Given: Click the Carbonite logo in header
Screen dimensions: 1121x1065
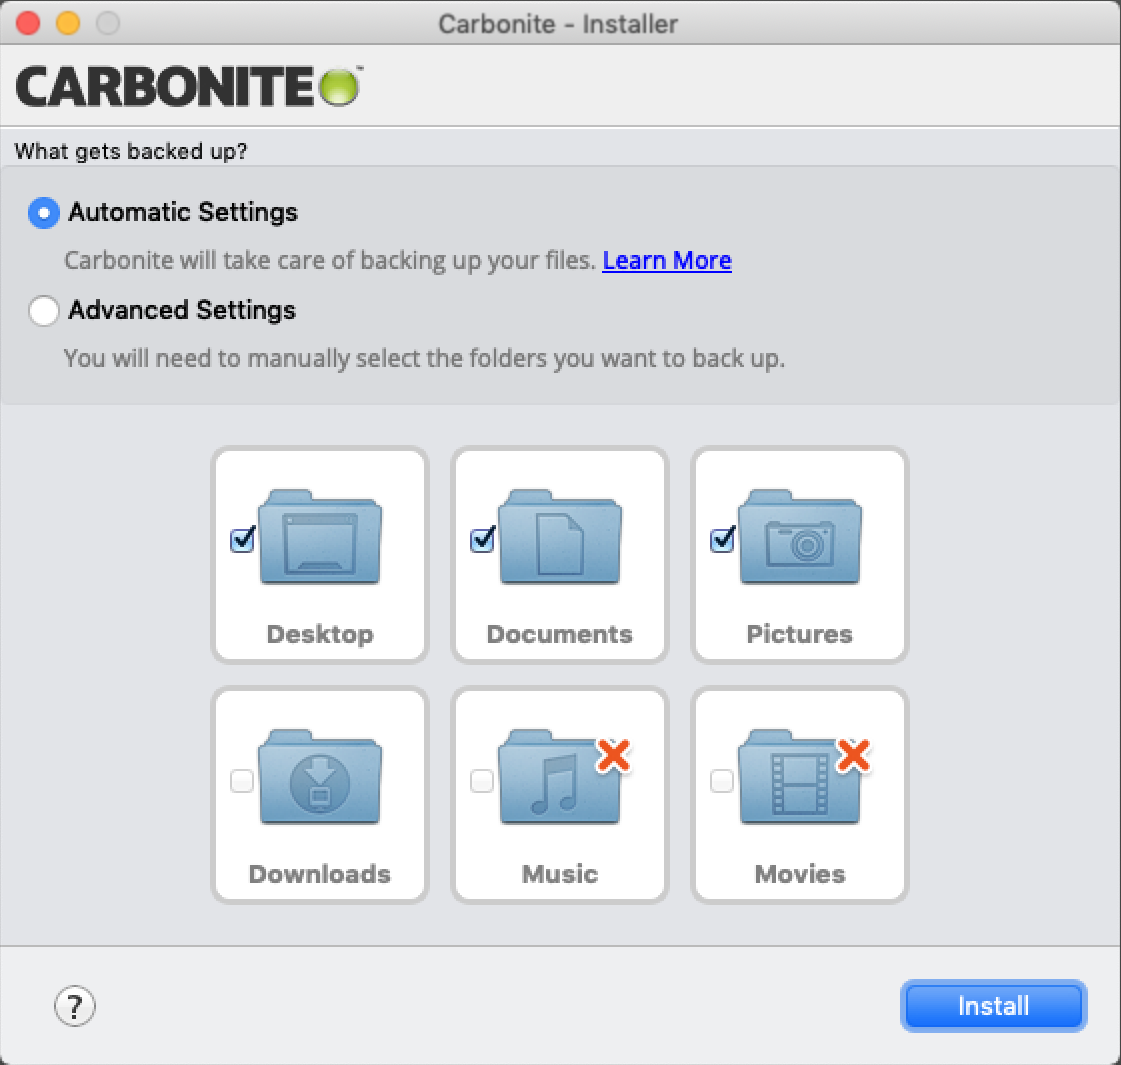Looking at the screenshot, I should click(188, 87).
